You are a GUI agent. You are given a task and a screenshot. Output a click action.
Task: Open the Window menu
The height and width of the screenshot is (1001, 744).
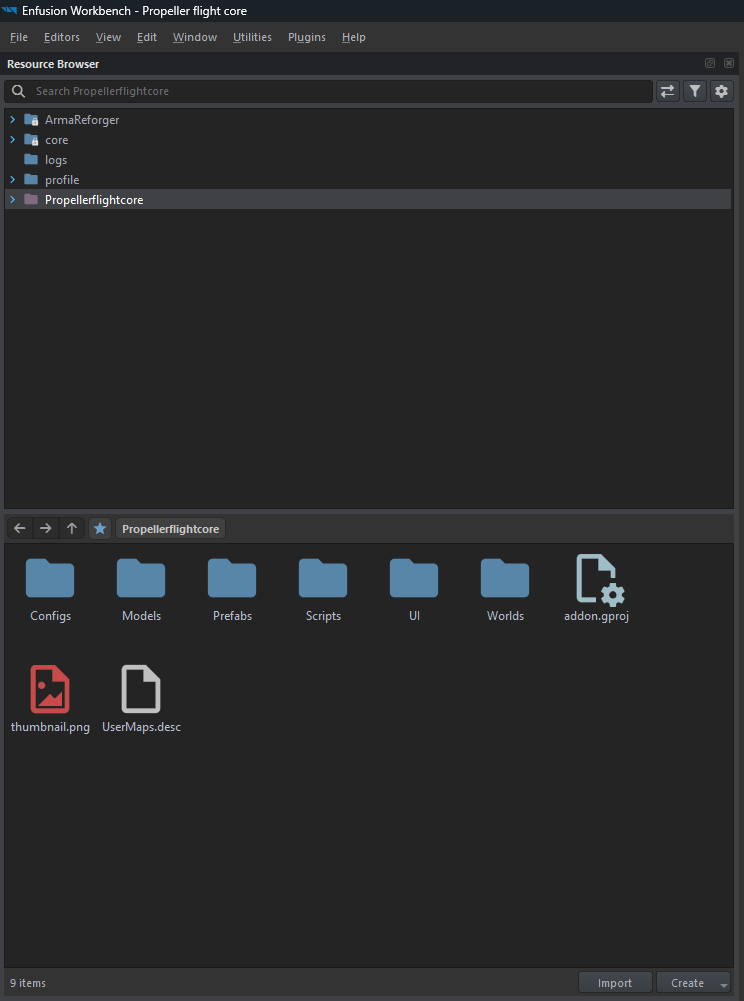tap(195, 37)
